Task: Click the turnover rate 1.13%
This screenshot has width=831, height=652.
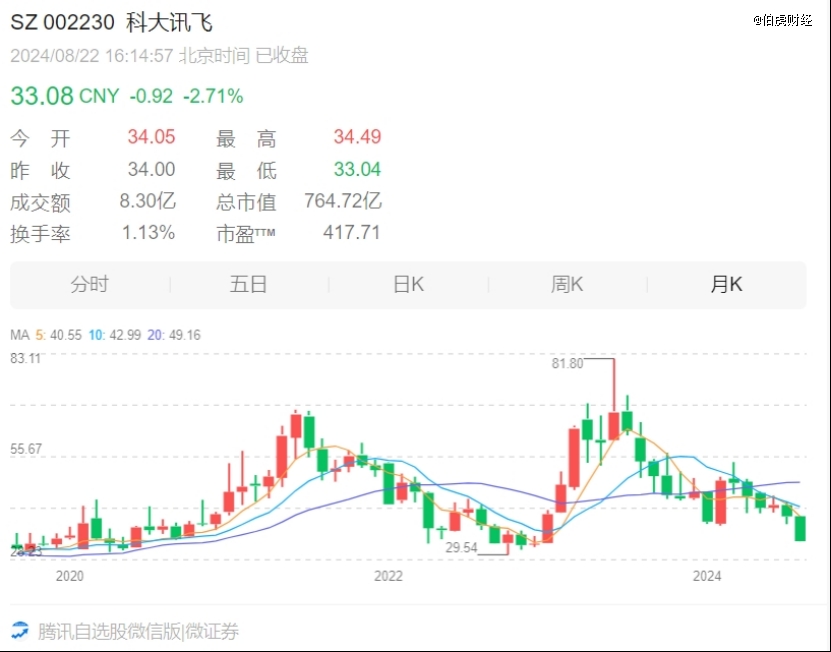Action: pos(148,233)
